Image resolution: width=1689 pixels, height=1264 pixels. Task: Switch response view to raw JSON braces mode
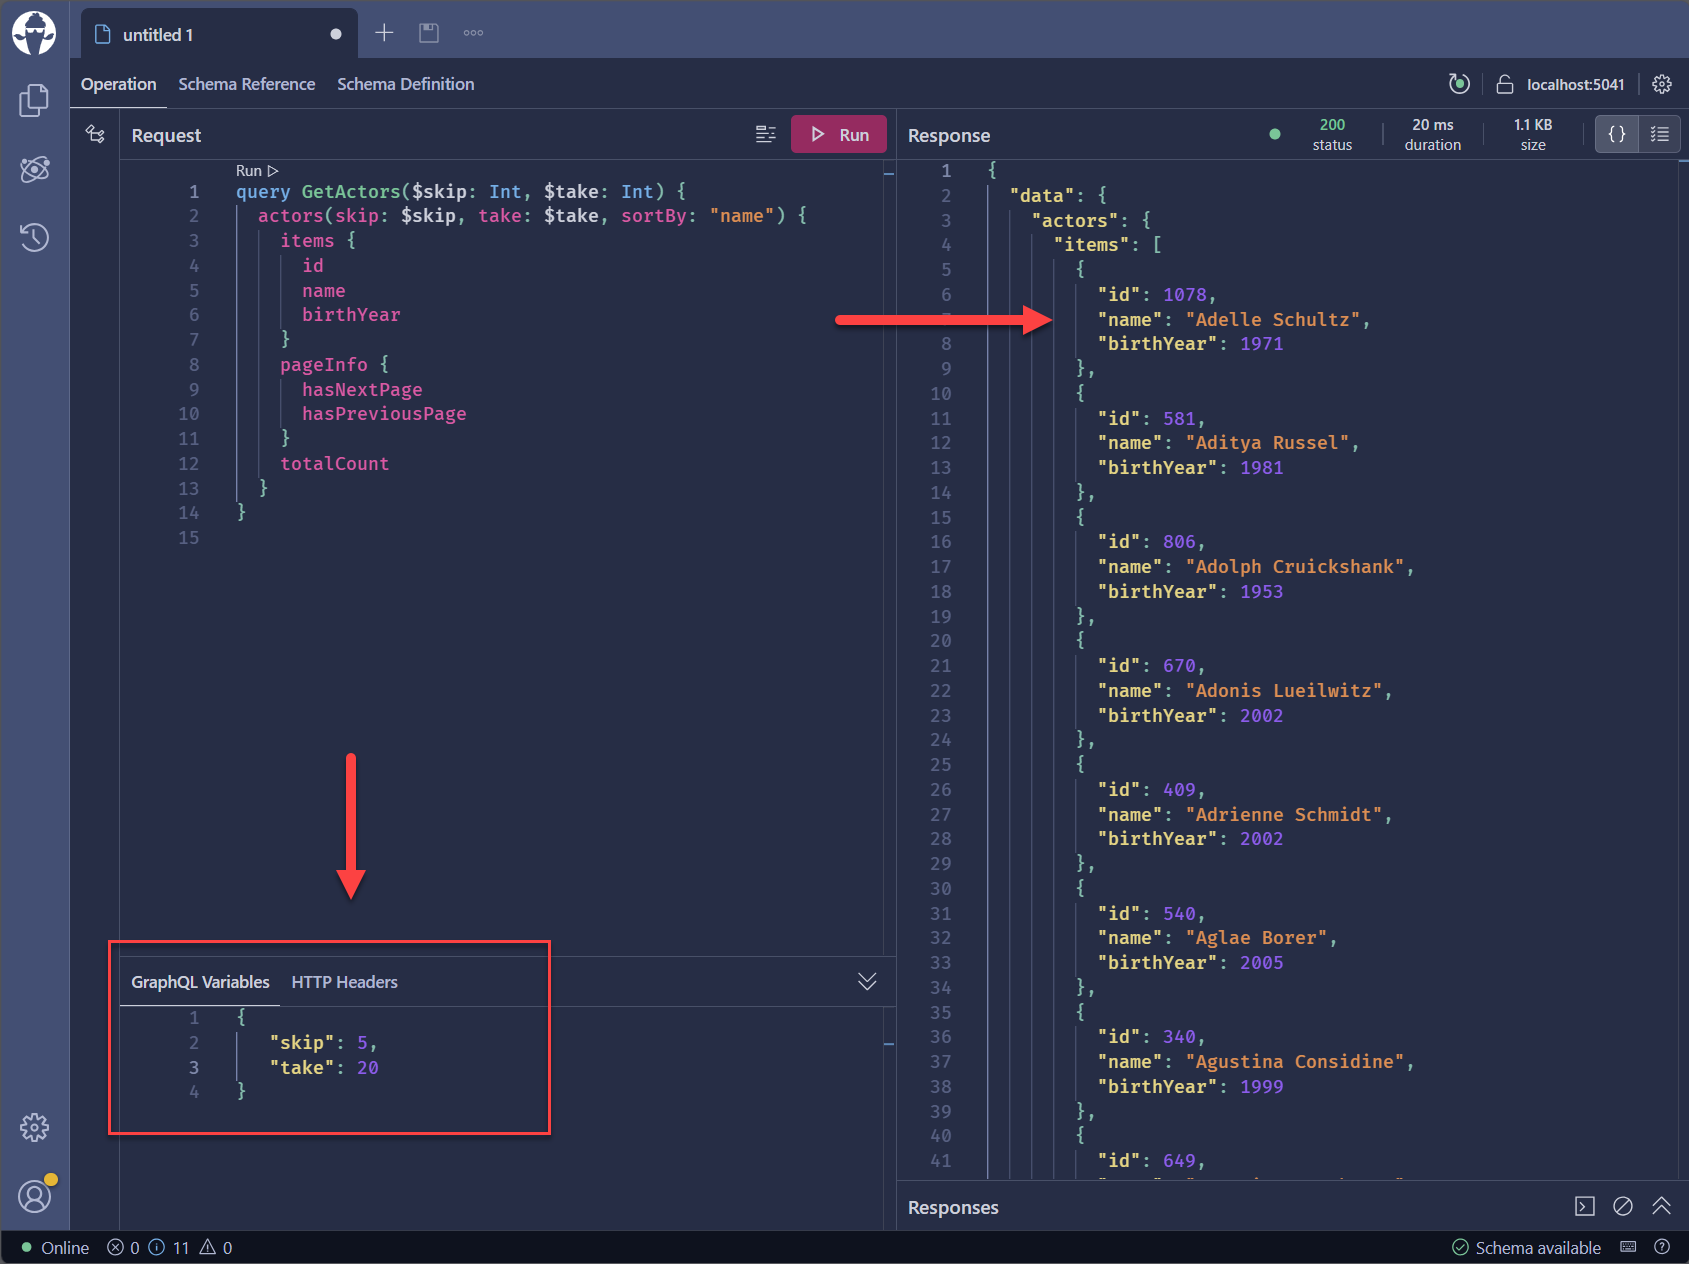1616,133
